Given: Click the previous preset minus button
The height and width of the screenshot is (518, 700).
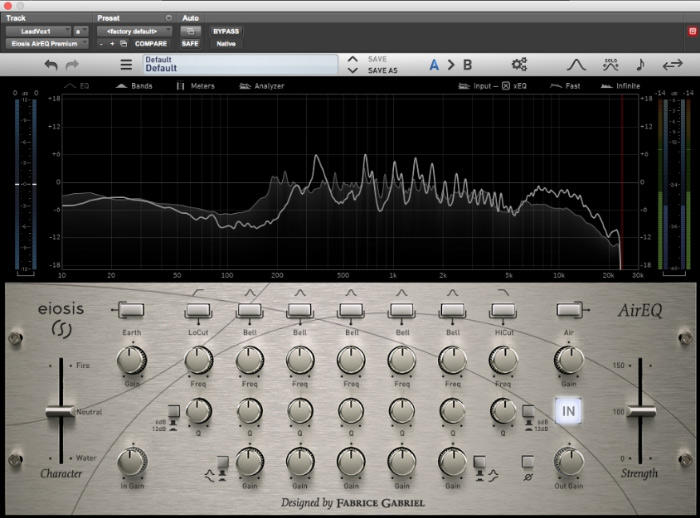Looking at the screenshot, I should 101,44.
